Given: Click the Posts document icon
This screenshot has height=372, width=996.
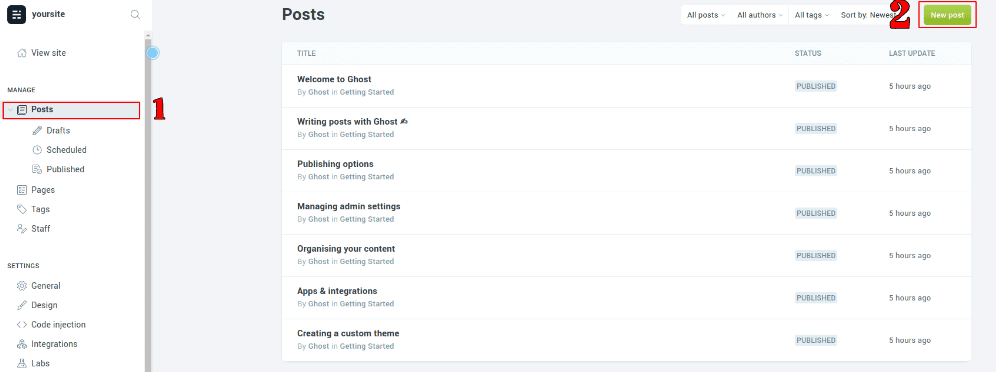Looking at the screenshot, I should (x=22, y=110).
